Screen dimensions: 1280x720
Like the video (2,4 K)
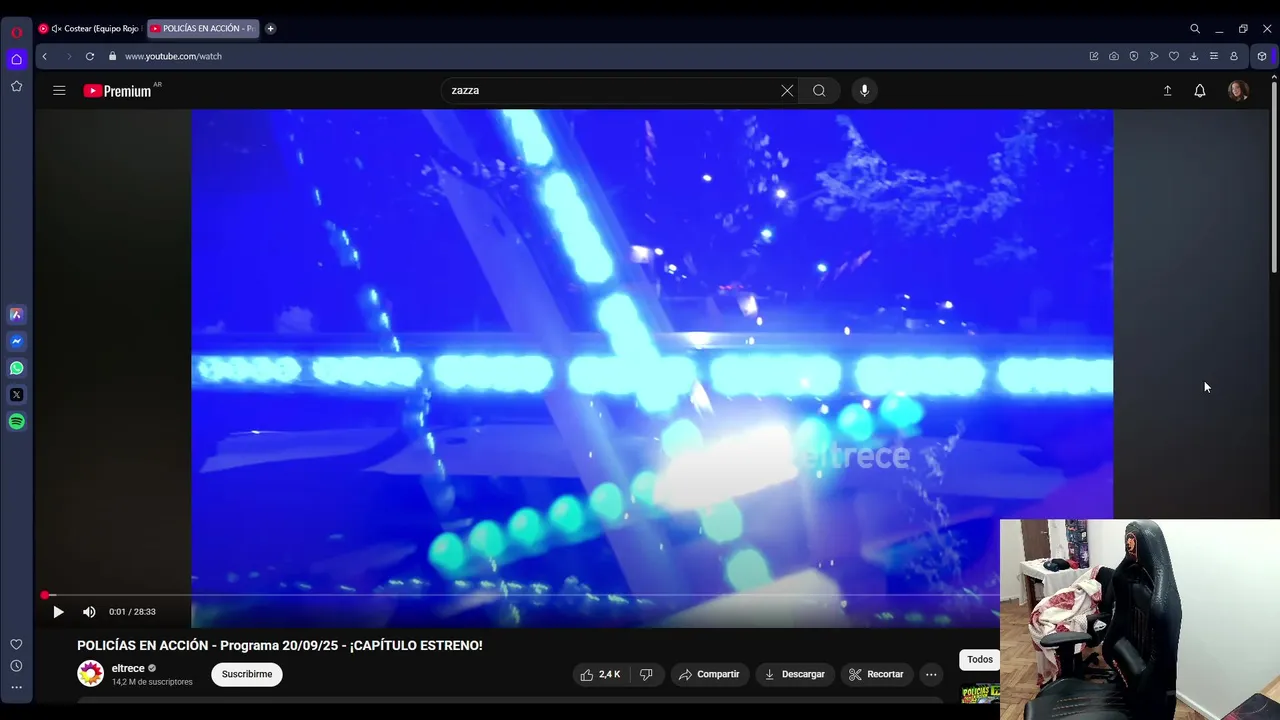coord(600,674)
